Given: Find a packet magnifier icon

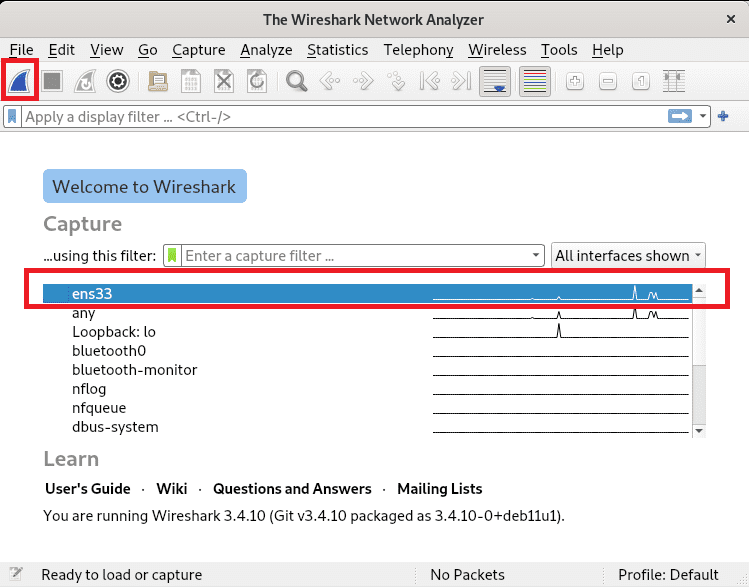Looking at the screenshot, I should (296, 81).
